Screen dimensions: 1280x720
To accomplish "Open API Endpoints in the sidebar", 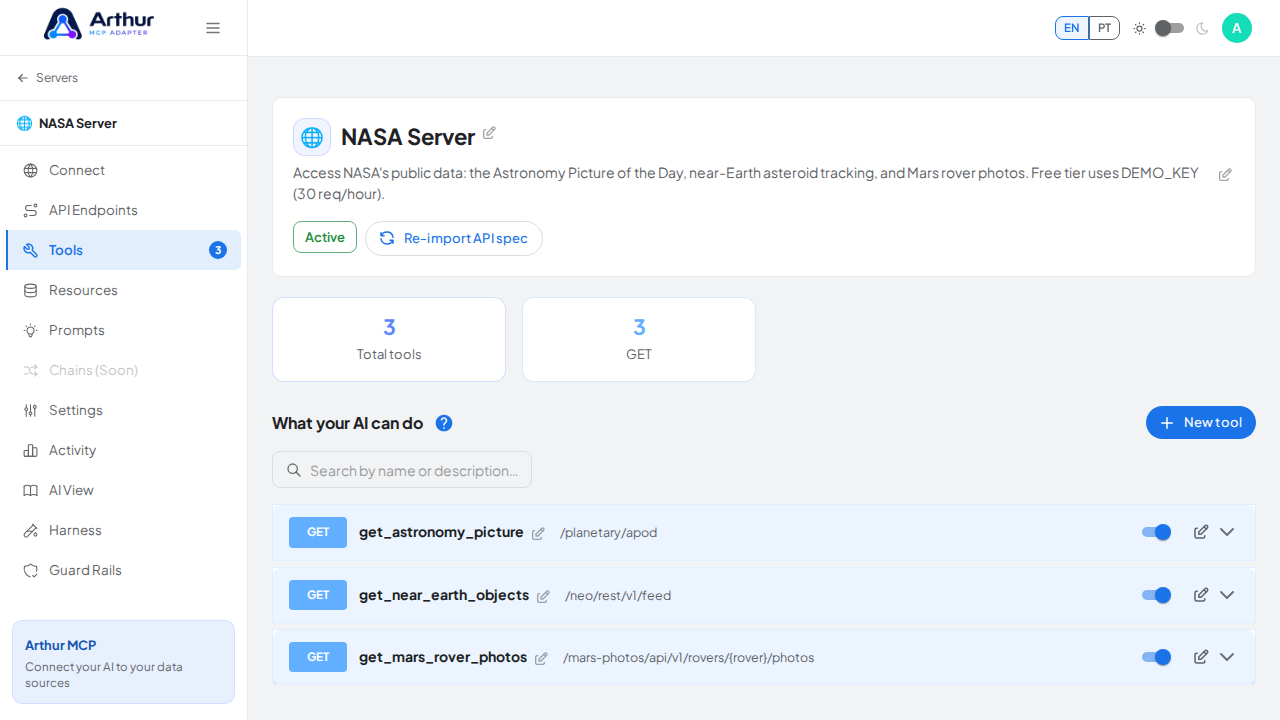I will pyautogui.click(x=123, y=210).
